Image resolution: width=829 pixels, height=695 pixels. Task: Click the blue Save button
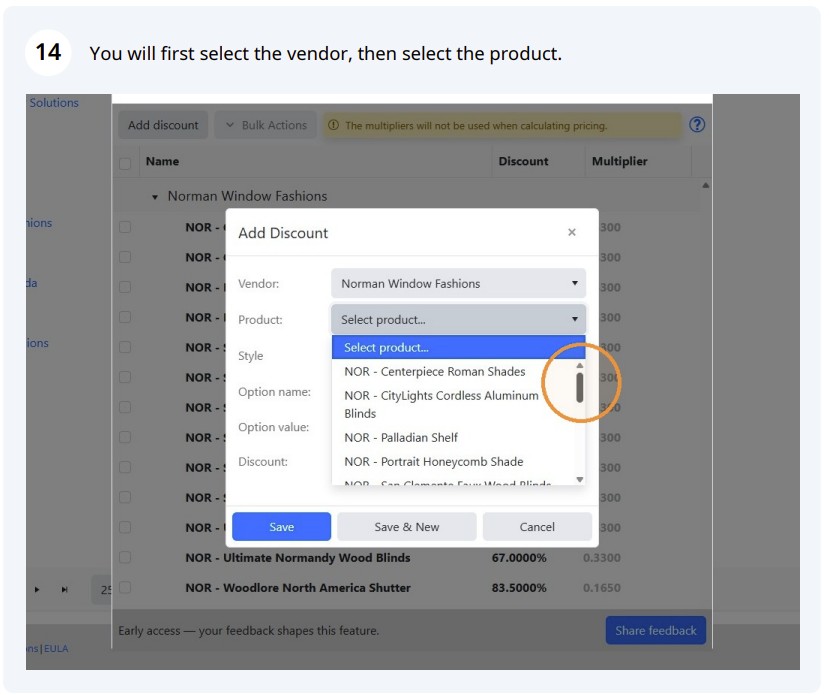click(281, 527)
